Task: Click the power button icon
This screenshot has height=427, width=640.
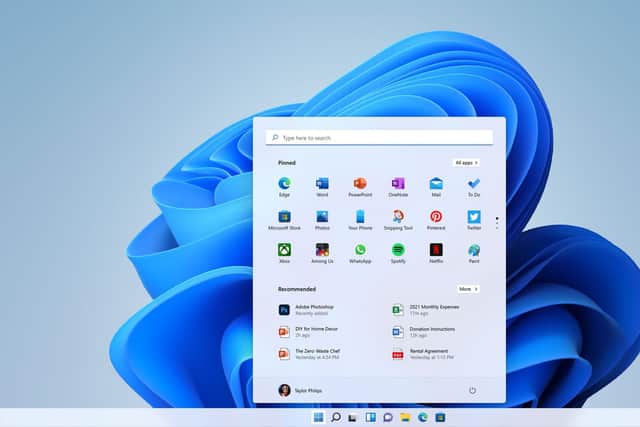Action: click(x=472, y=391)
